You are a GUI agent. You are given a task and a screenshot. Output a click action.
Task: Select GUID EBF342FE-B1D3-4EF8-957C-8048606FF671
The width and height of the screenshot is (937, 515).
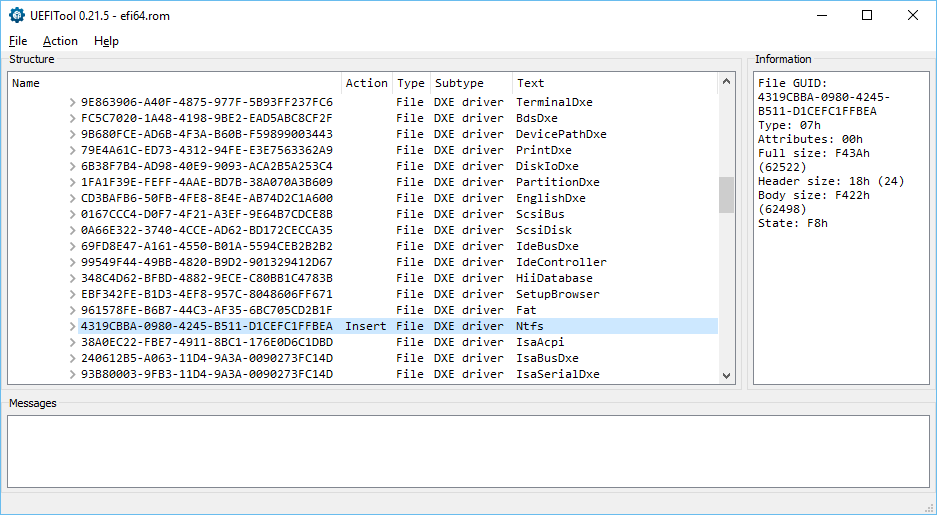(x=207, y=295)
